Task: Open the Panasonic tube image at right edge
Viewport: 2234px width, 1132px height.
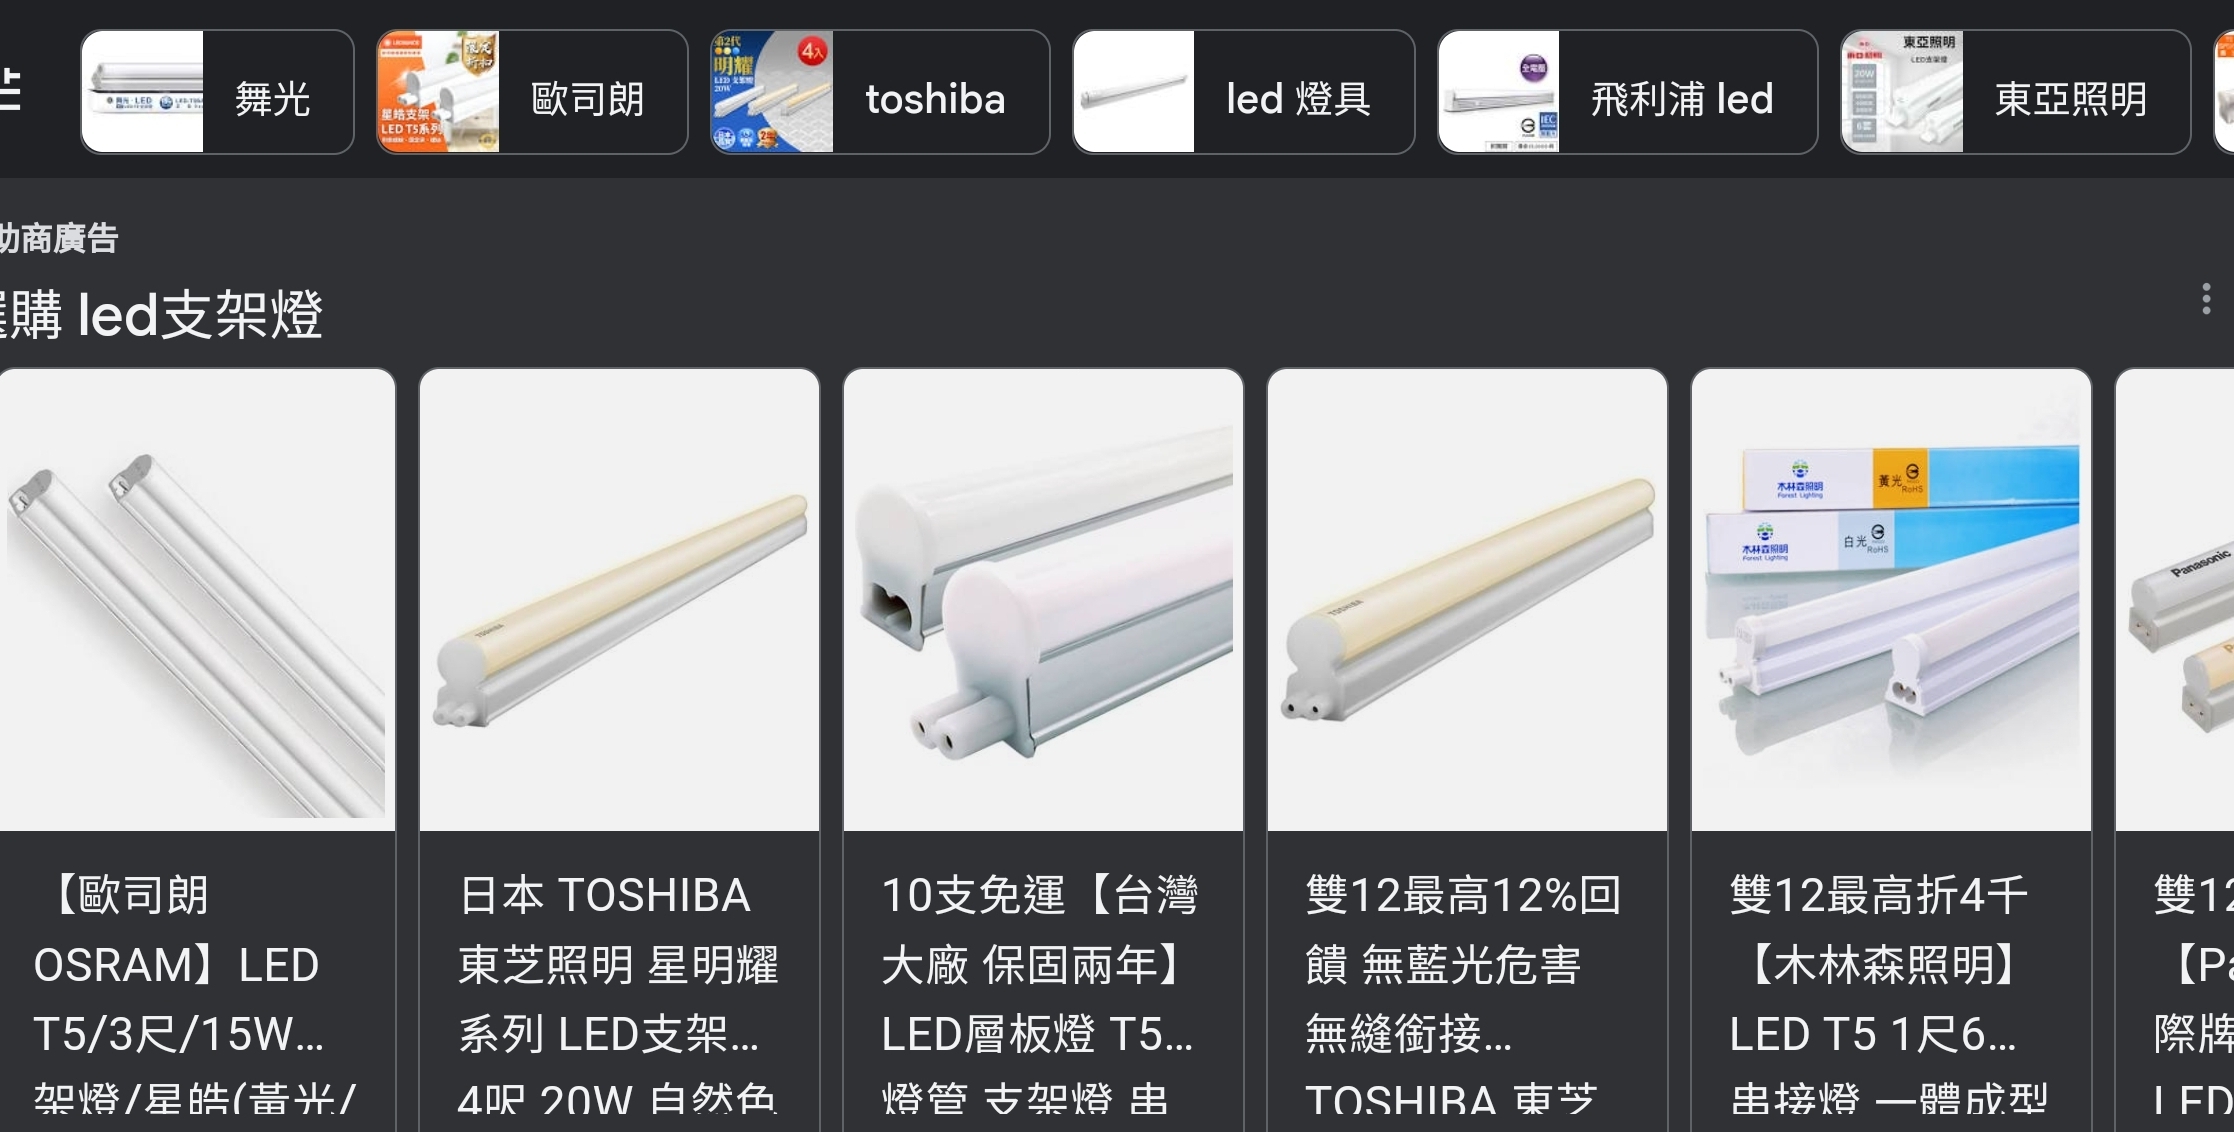Action: pyautogui.click(x=2175, y=600)
